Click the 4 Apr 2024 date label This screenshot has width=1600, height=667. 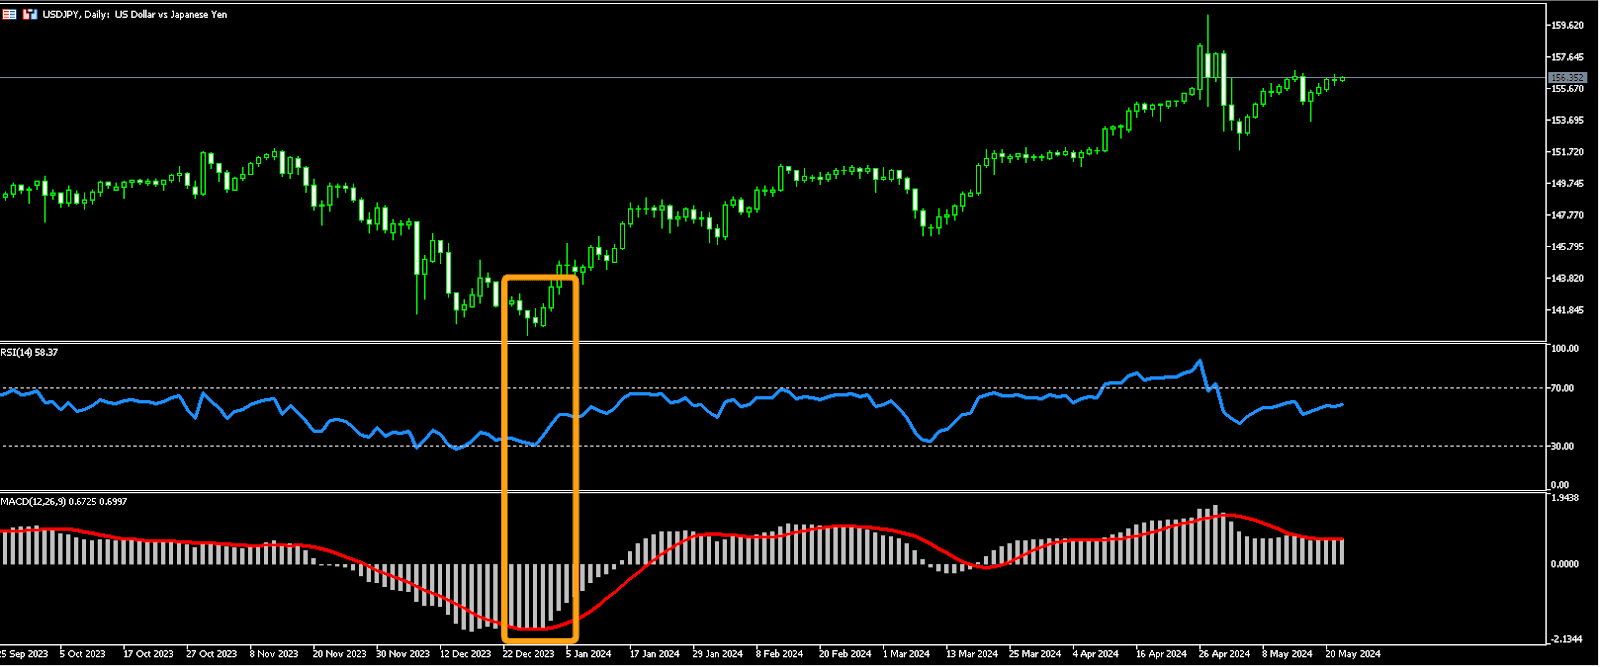(1096, 654)
